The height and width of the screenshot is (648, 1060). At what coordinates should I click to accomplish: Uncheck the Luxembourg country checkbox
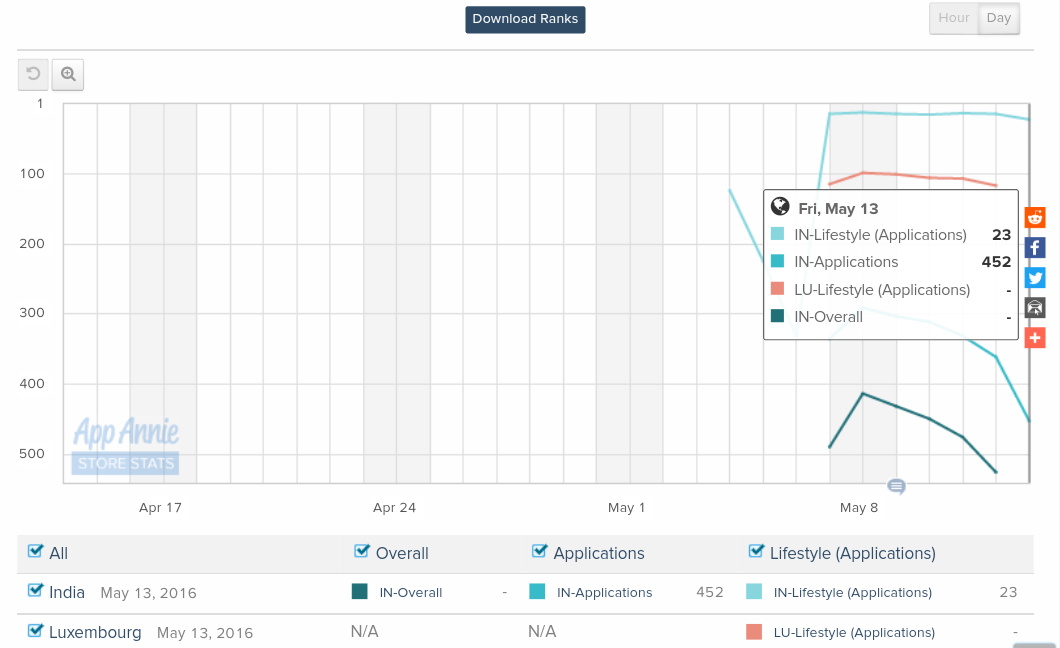[36, 631]
